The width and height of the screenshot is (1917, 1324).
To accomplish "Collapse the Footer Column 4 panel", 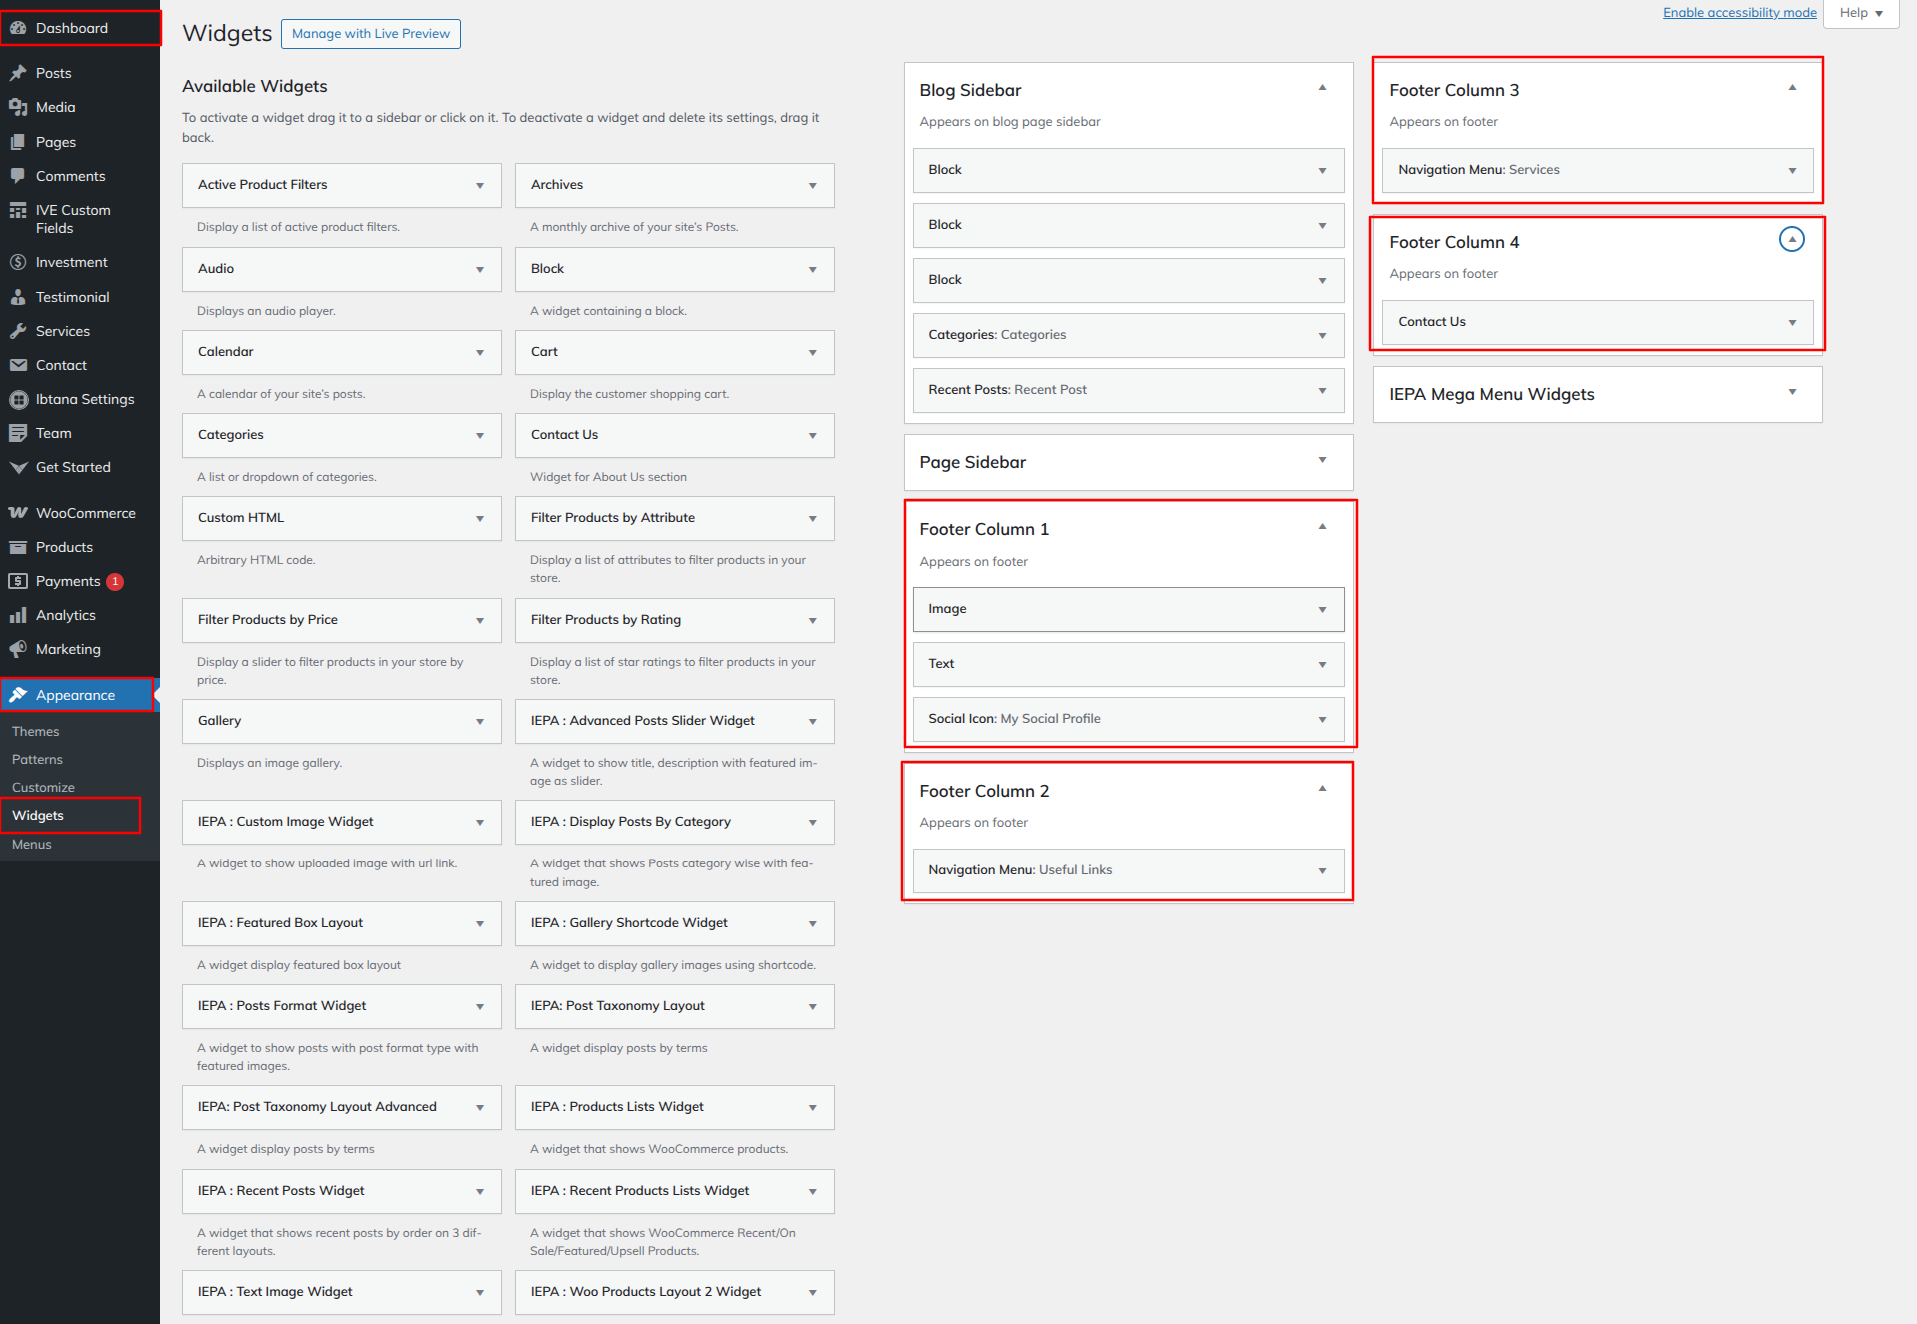I will click(x=1791, y=240).
